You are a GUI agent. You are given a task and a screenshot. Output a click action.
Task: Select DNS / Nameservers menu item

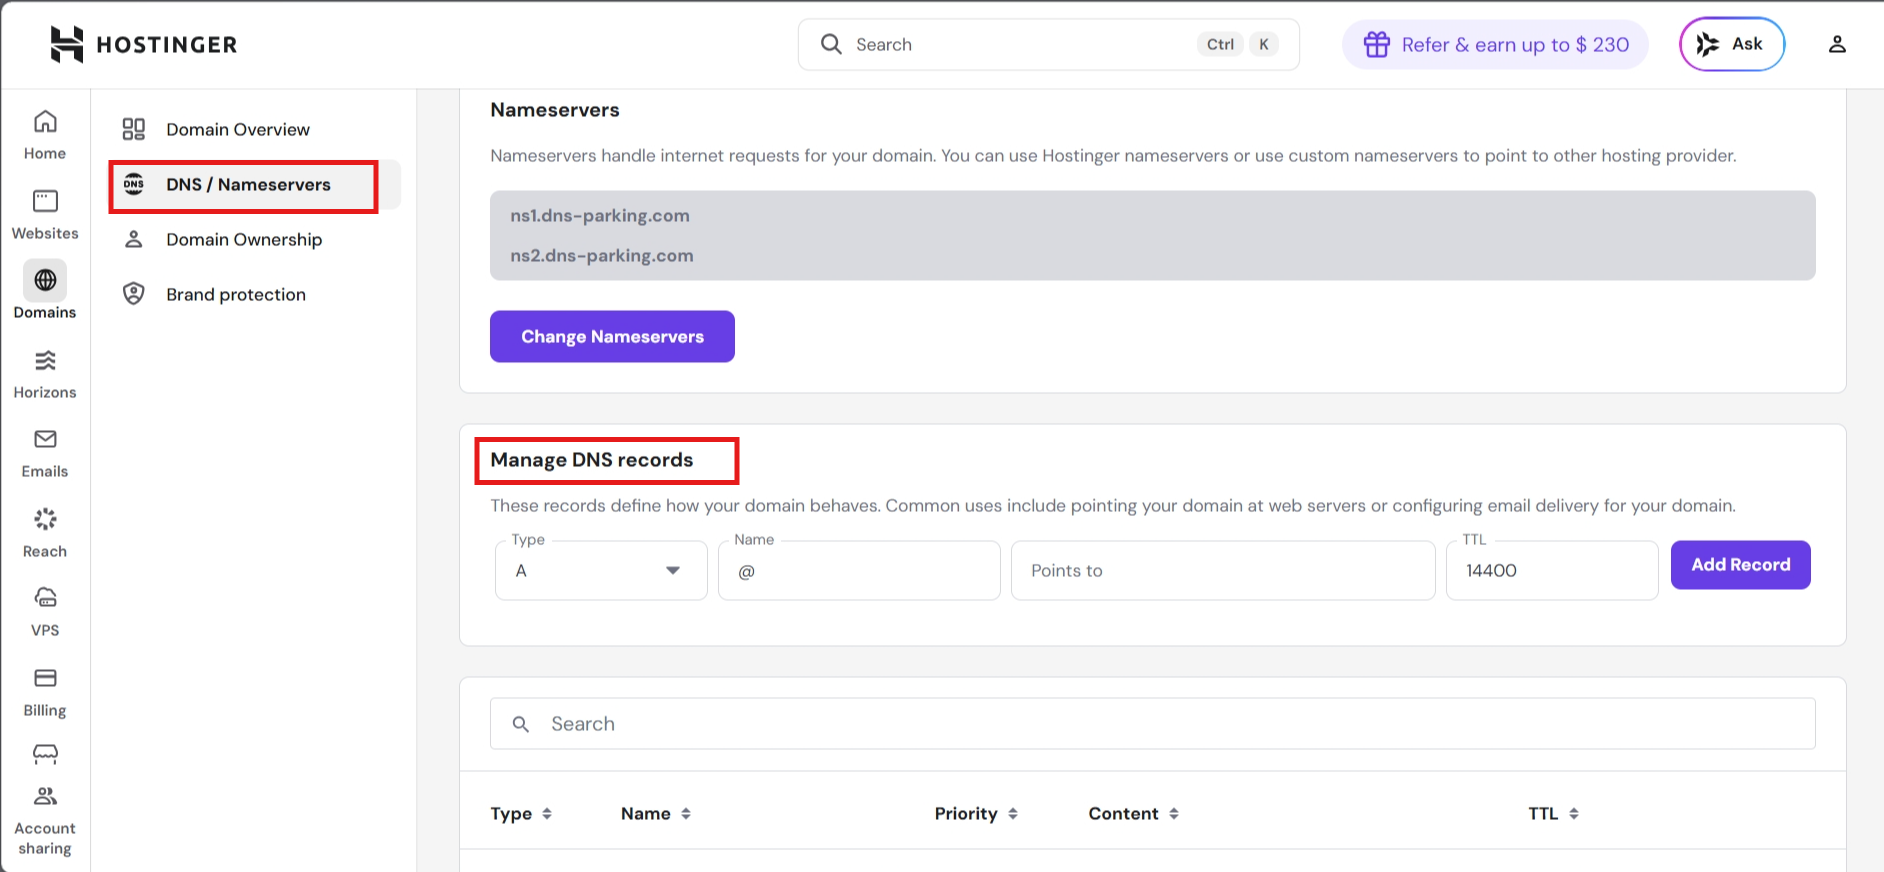255,185
